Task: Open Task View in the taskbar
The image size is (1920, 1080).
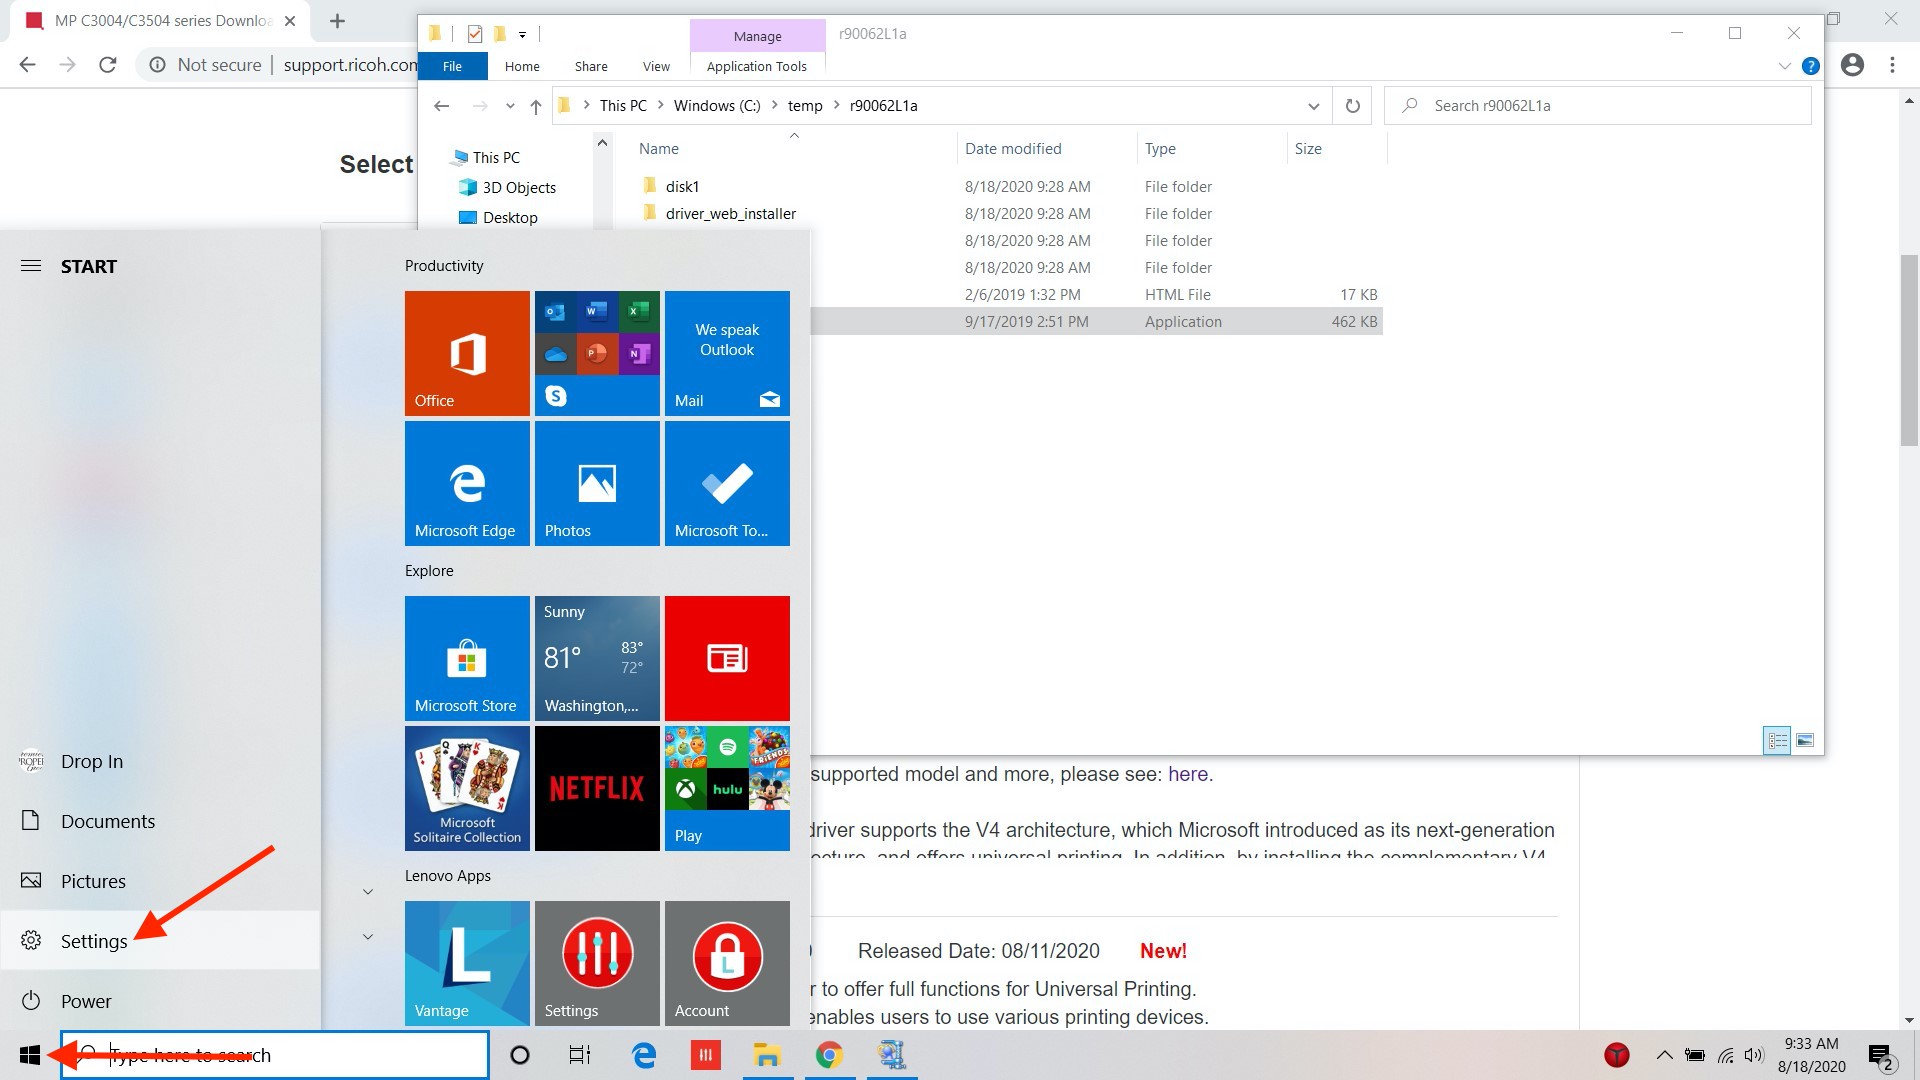Action: tap(580, 1055)
